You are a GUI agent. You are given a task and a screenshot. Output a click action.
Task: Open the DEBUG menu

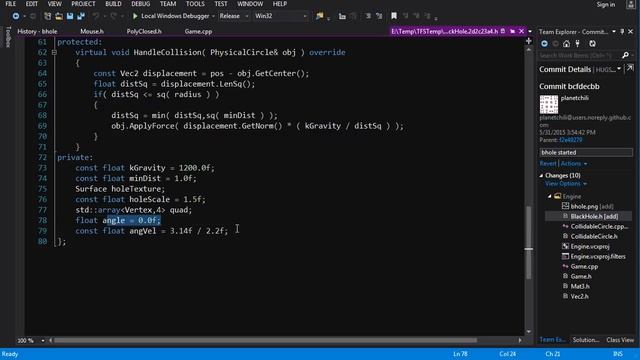(140, 4)
